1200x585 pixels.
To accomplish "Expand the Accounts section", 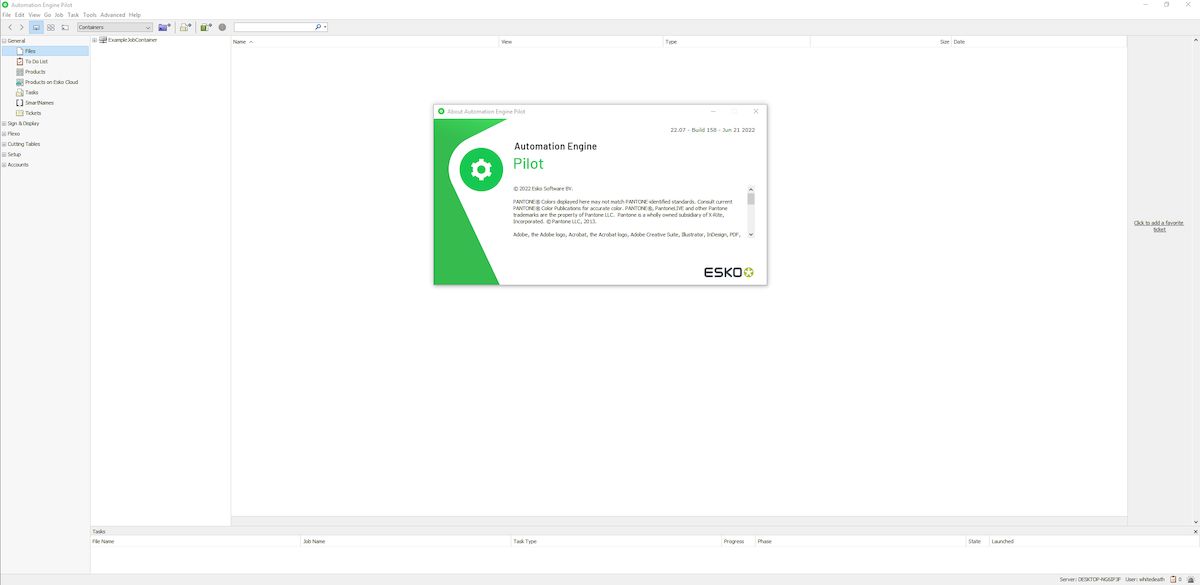I will pyautogui.click(x=4, y=164).
